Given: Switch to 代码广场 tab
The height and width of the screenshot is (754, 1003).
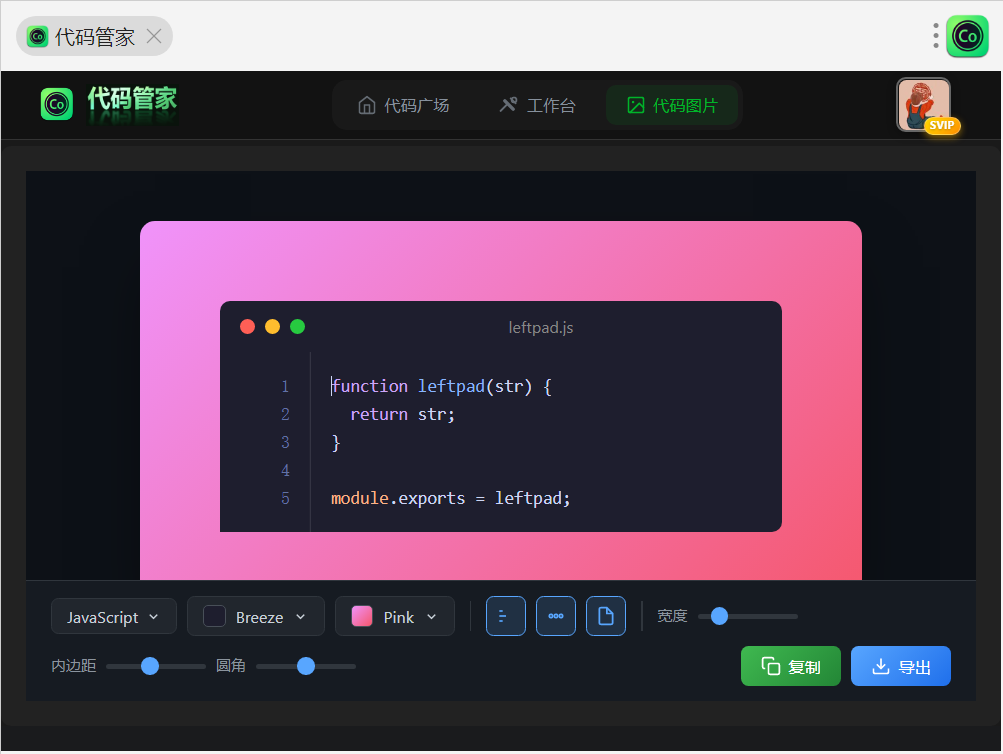Looking at the screenshot, I should (404, 105).
